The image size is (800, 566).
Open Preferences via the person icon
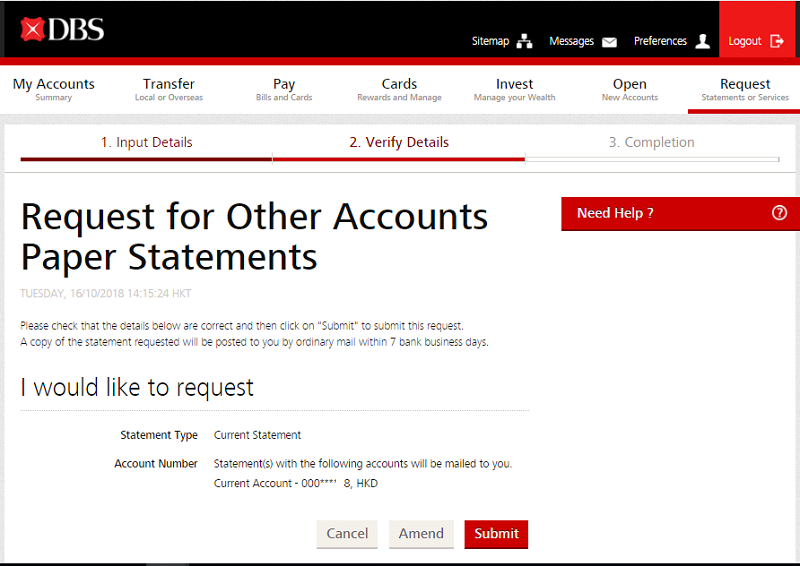coord(702,41)
